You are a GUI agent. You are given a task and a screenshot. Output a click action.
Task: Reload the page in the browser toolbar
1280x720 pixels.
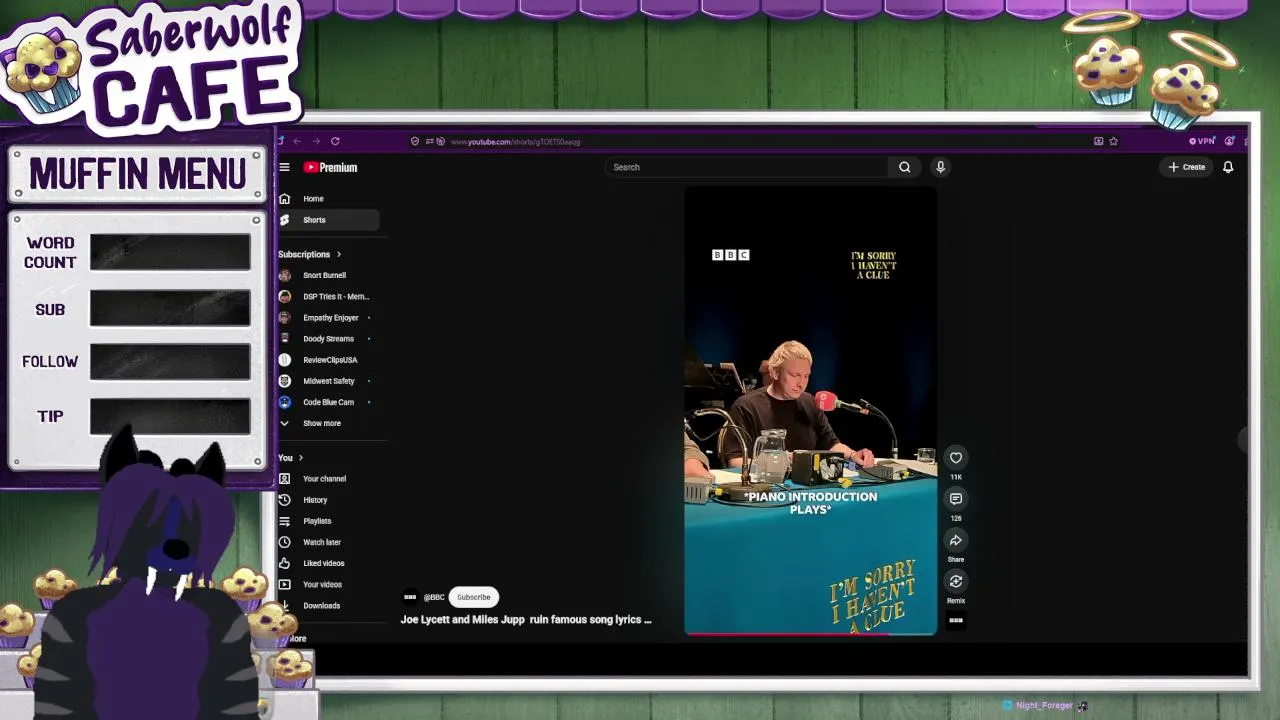click(335, 141)
